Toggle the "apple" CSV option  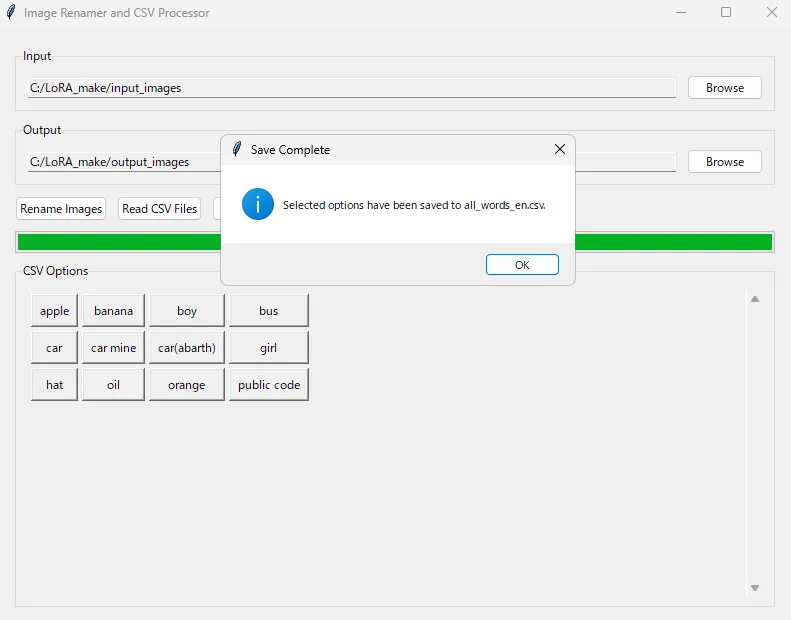click(x=54, y=311)
